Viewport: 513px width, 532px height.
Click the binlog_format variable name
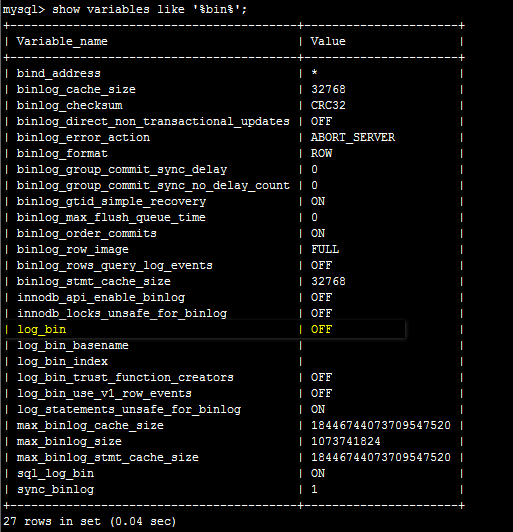[x=62, y=153]
